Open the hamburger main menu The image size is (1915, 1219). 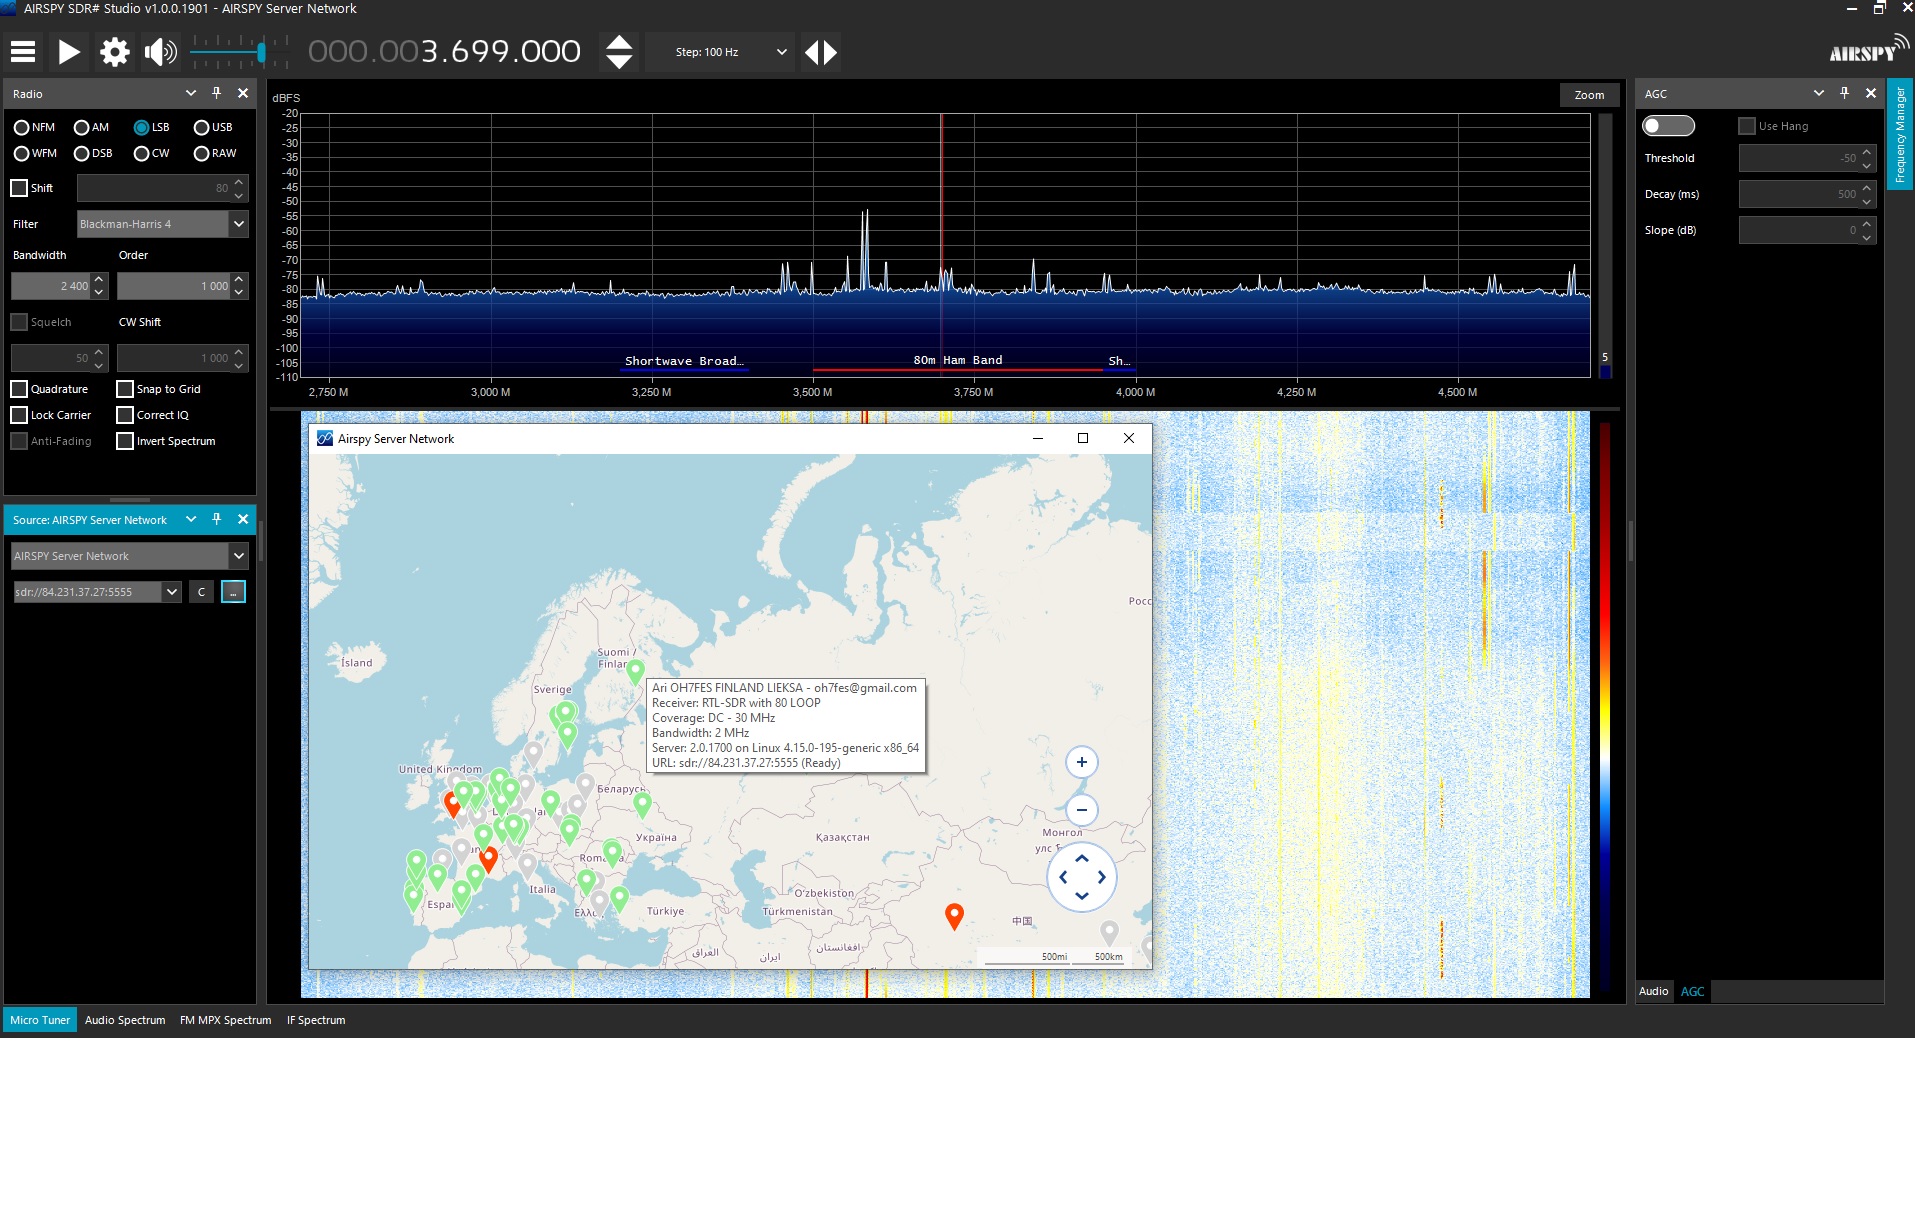(x=23, y=52)
